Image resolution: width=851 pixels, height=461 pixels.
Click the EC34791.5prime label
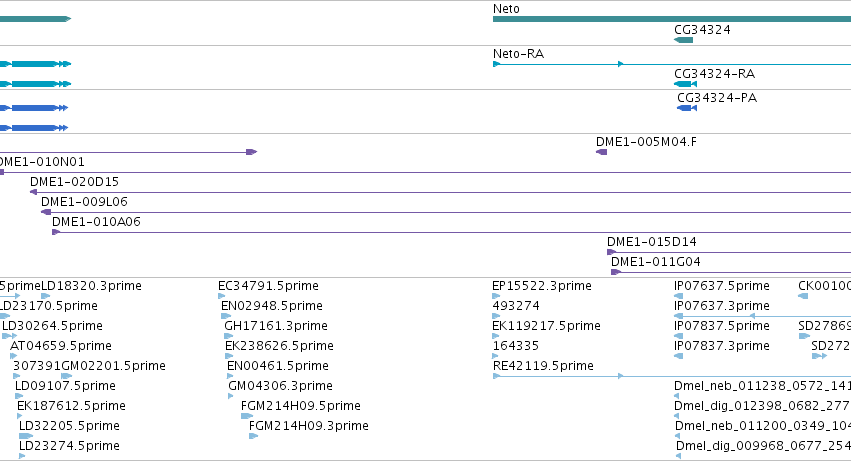(268, 286)
